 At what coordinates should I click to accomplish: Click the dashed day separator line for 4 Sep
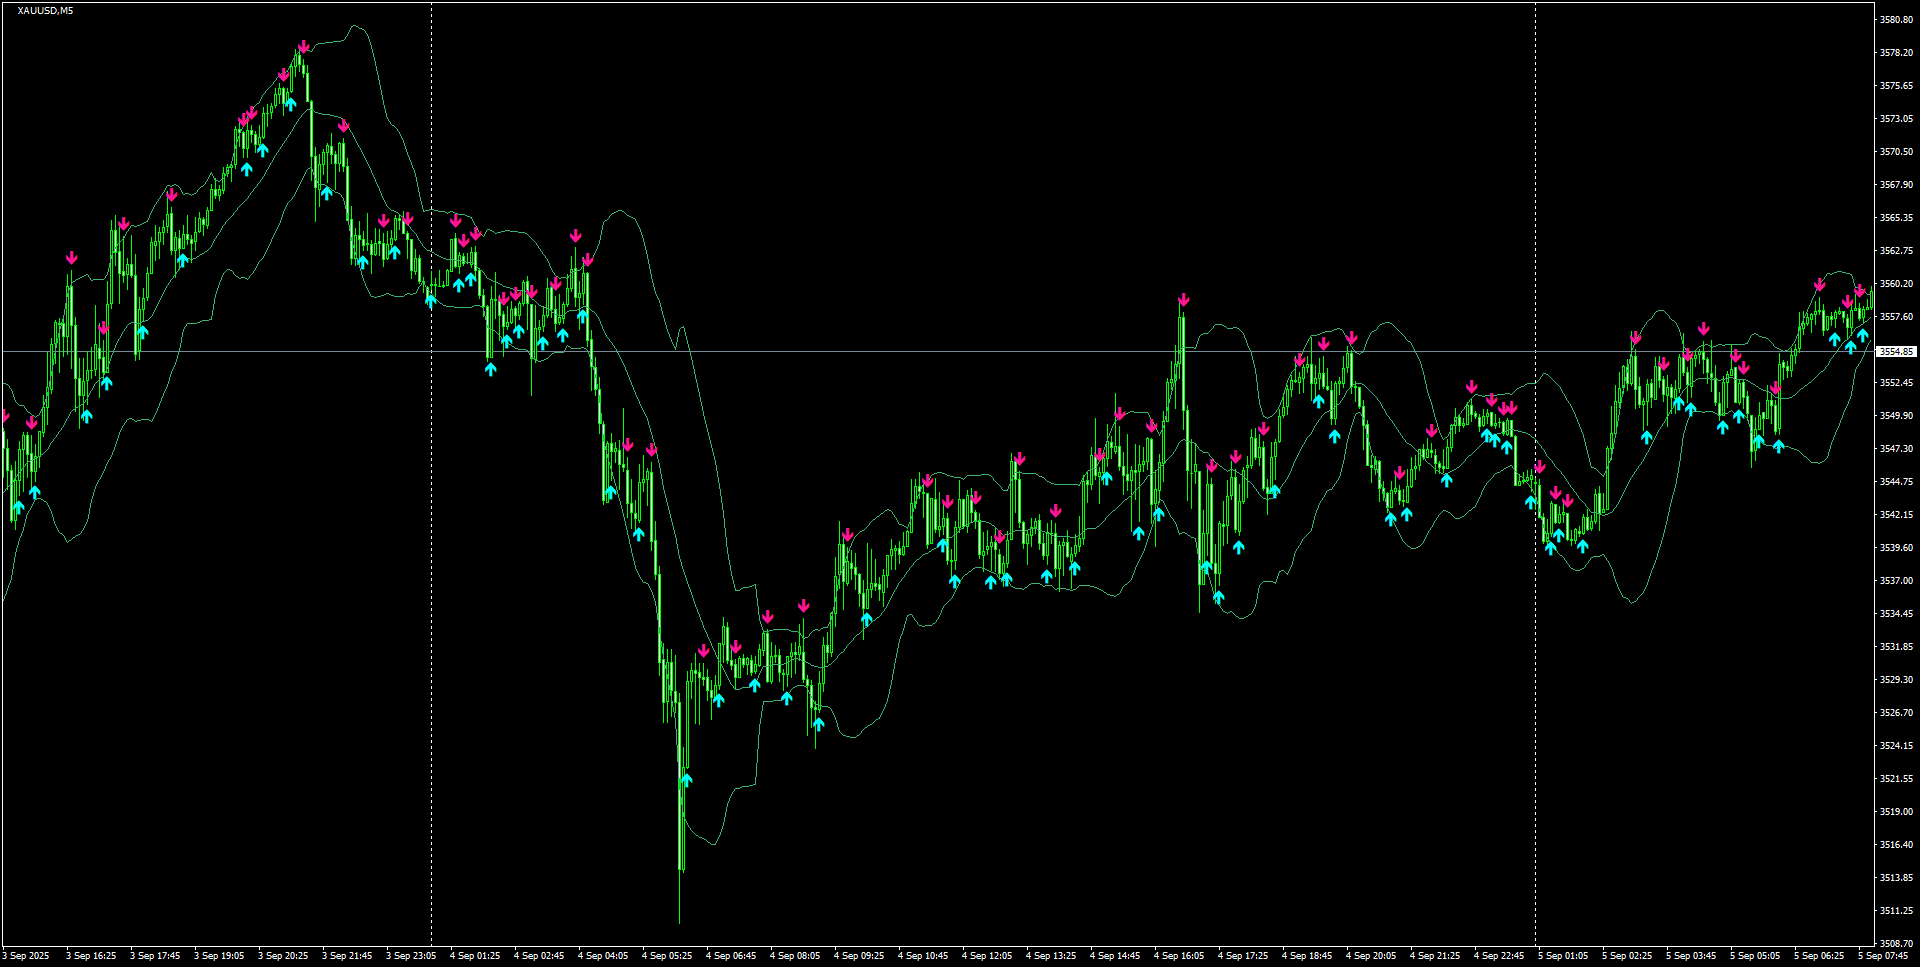click(x=430, y=500)
